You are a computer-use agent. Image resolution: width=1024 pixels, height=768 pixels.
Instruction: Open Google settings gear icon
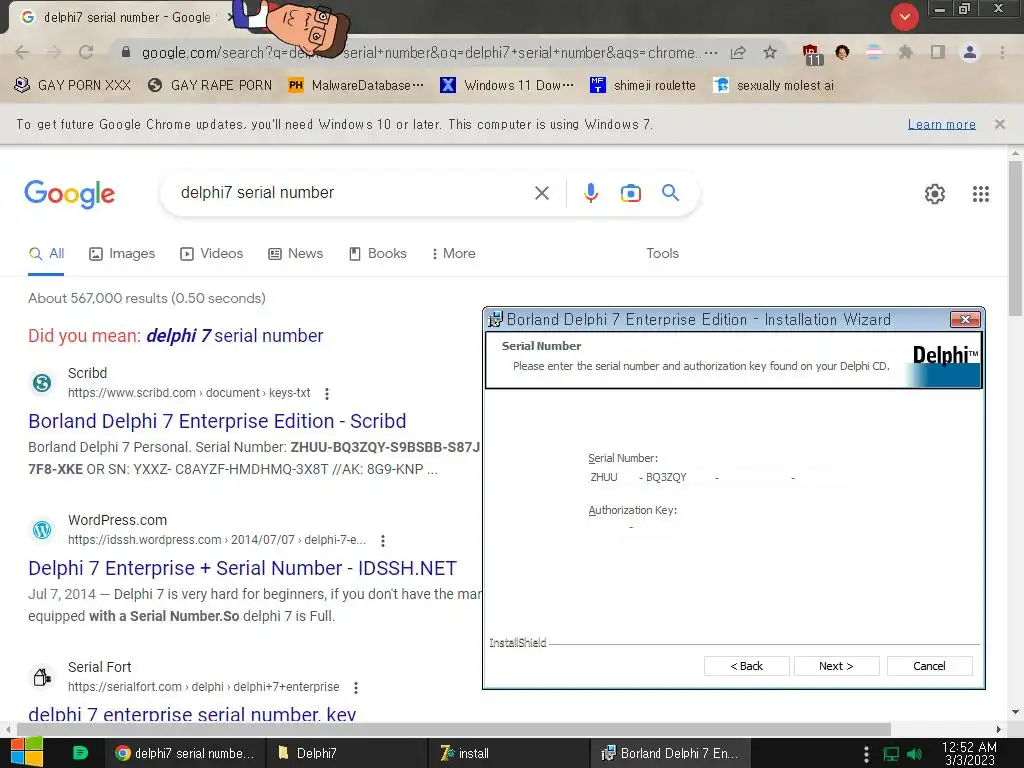(935, 194)
